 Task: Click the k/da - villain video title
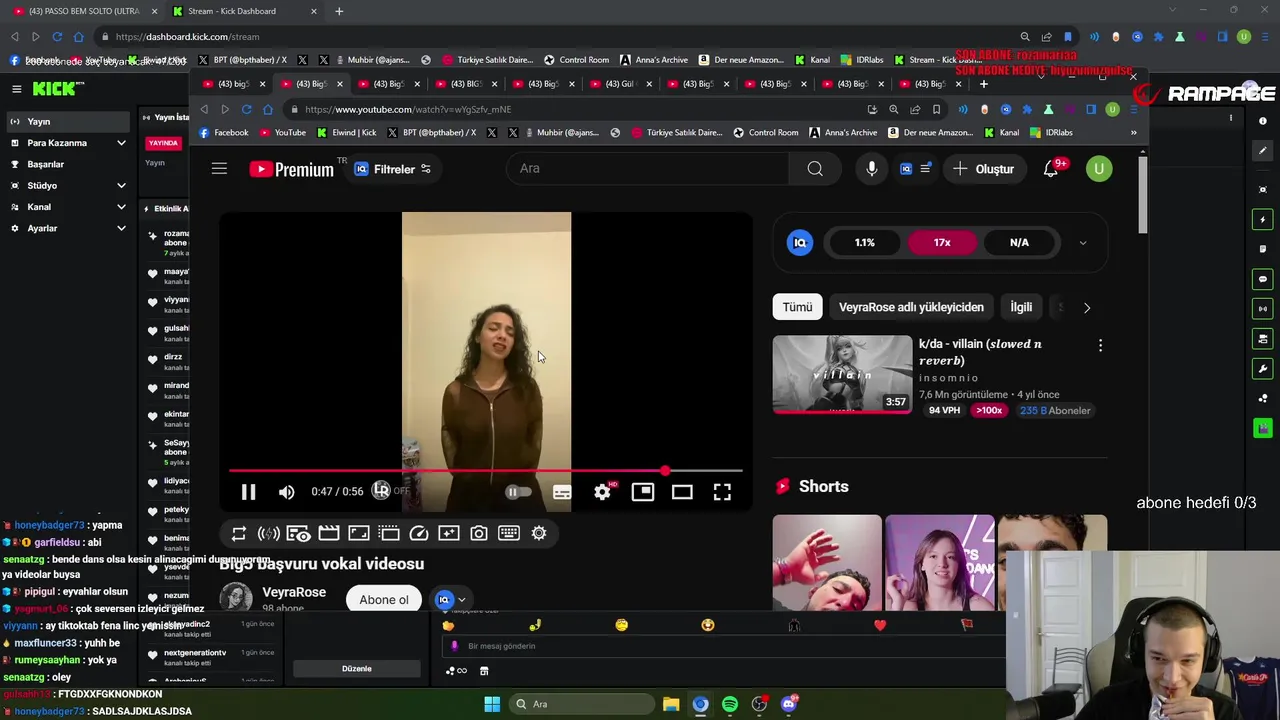pyautogui.click(x=980, y=352)
